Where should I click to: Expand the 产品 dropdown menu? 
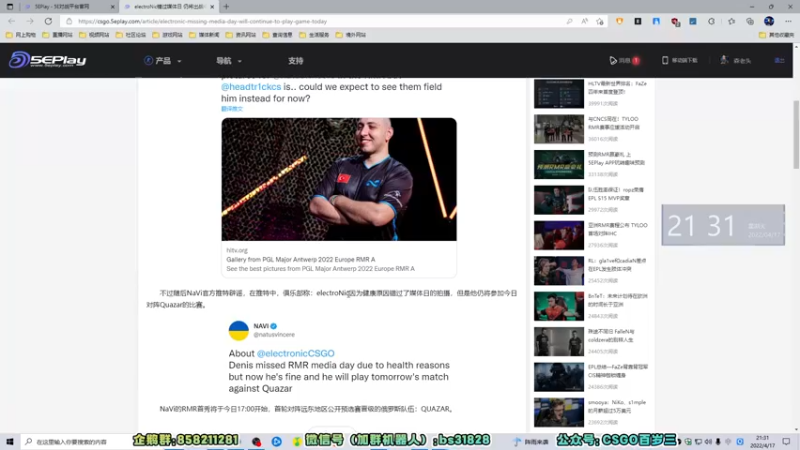point(163,61)
